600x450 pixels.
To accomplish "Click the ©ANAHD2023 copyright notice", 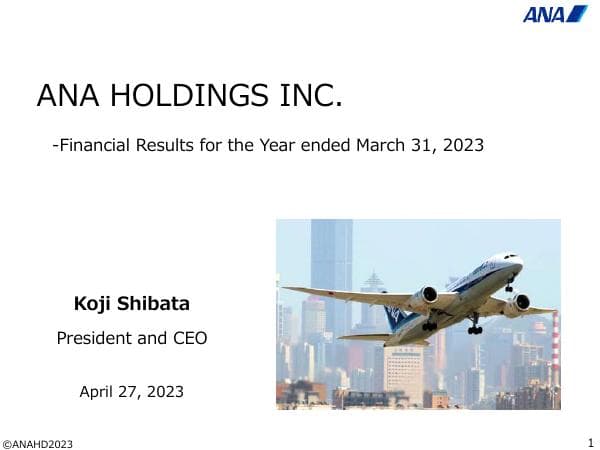I will point(37,444).
